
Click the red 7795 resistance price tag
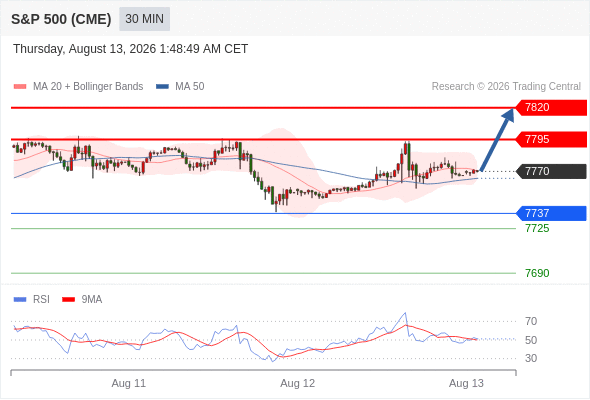[x=551, y=140]
